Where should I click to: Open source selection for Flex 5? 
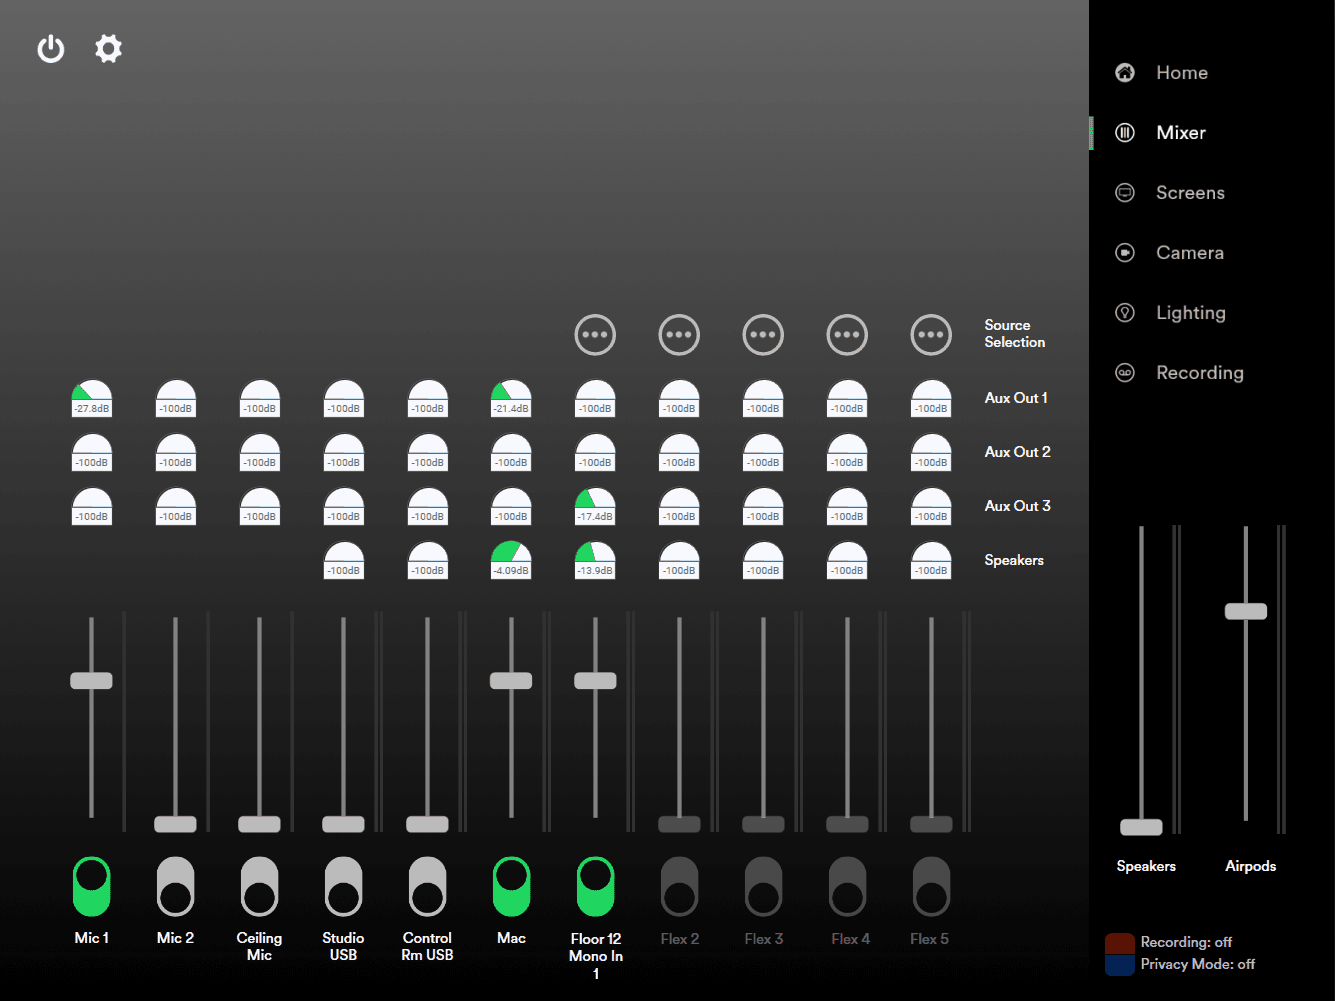click(931, 335)
